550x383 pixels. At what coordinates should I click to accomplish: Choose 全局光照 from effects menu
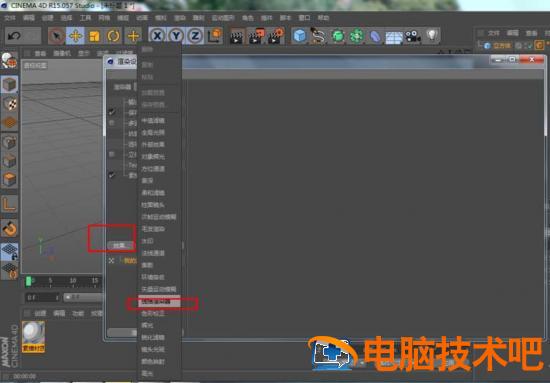153,133
